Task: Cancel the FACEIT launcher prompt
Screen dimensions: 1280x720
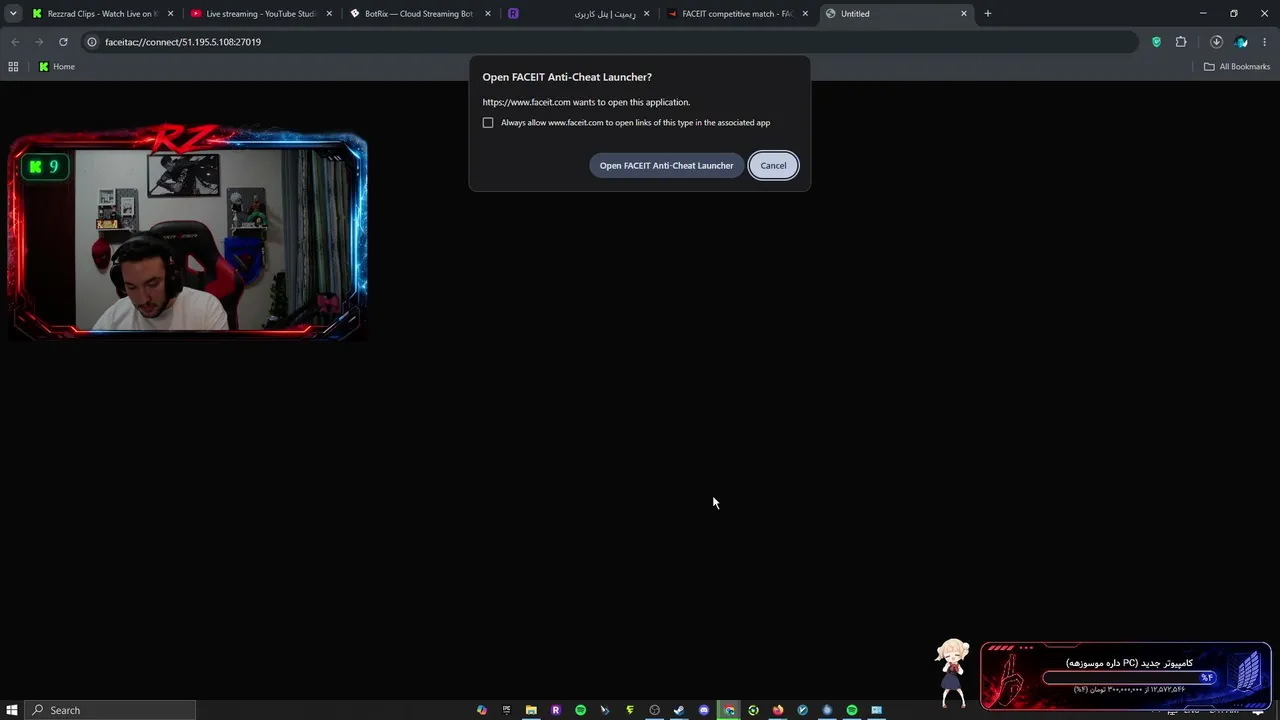Action: (x=773, y=166)
